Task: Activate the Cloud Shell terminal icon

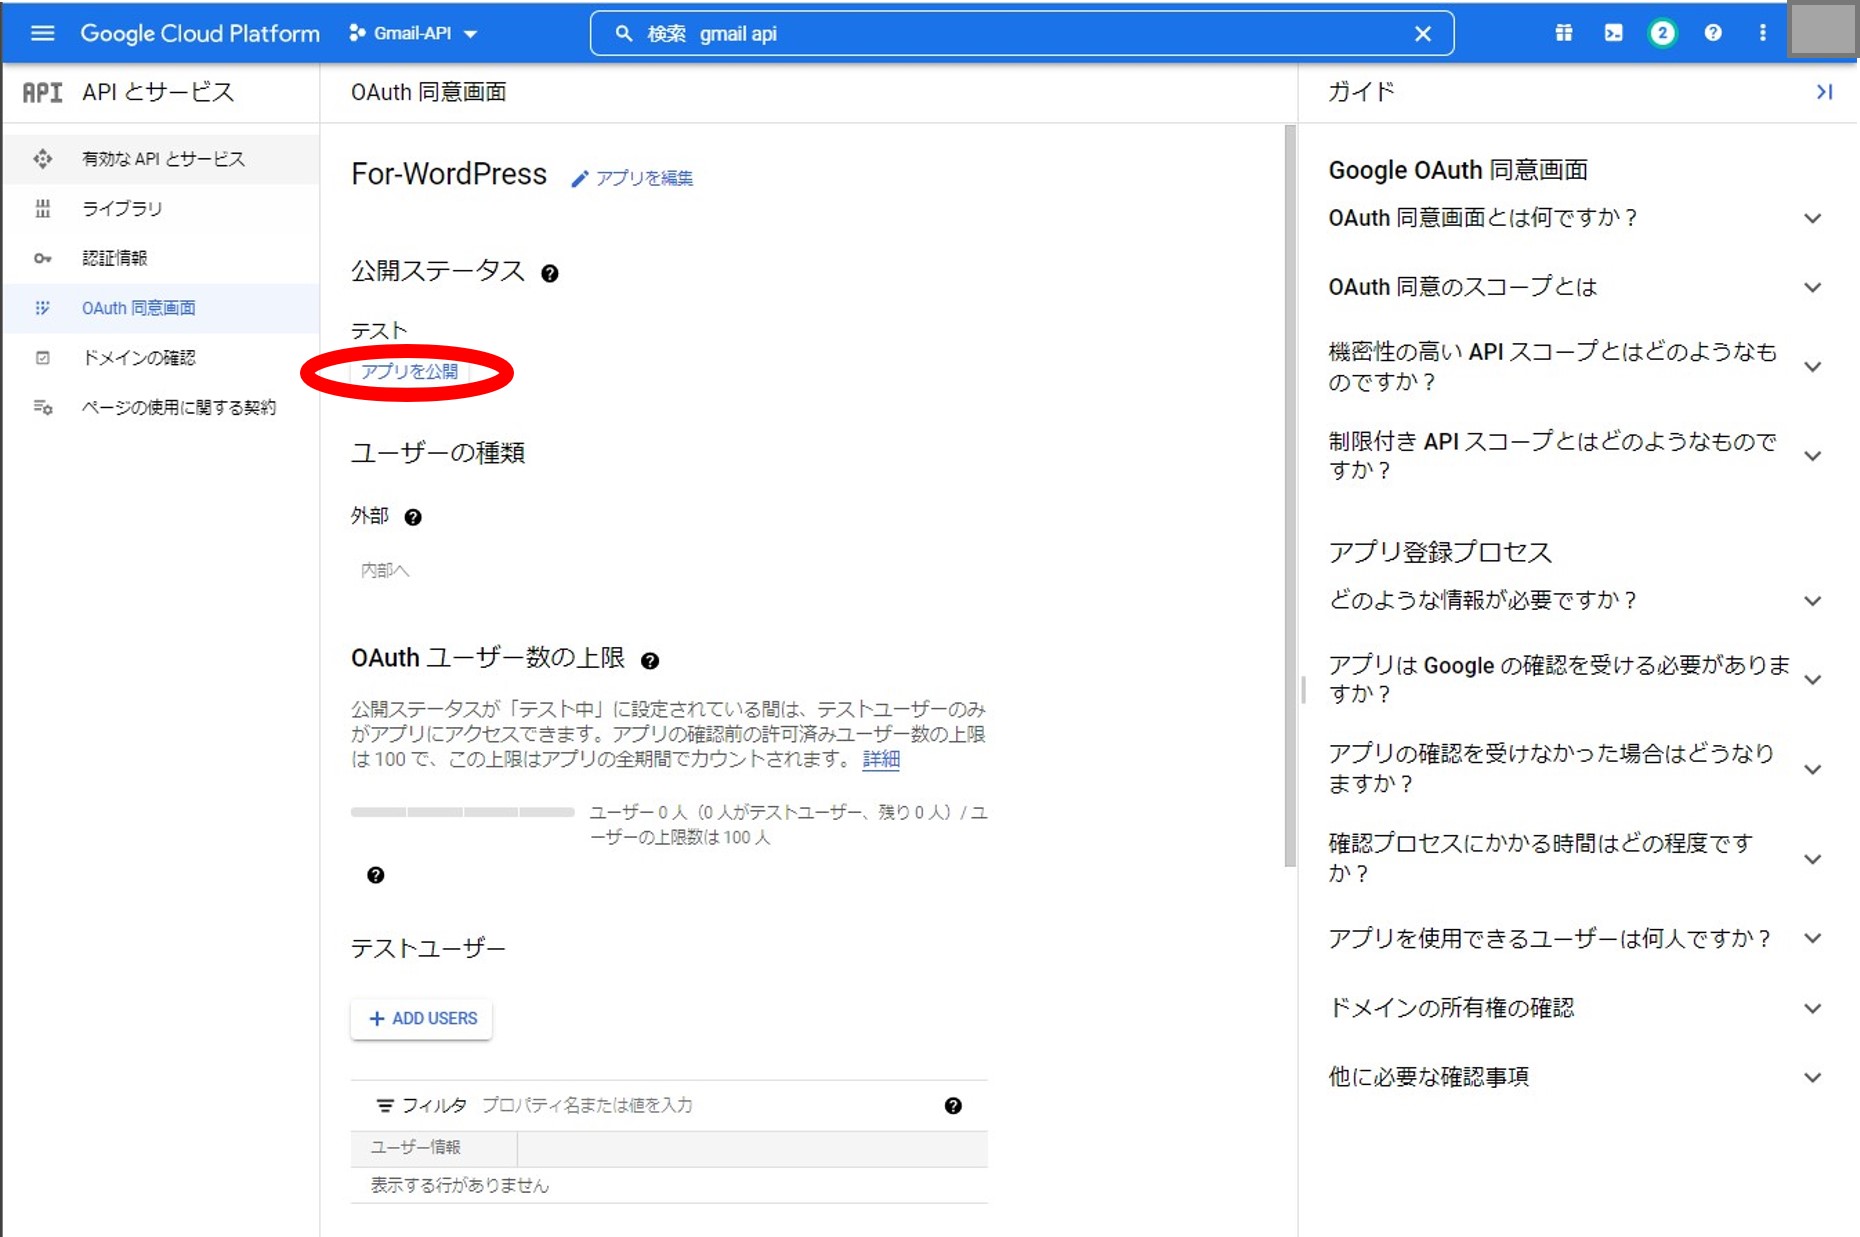Action: [1614, 33]
